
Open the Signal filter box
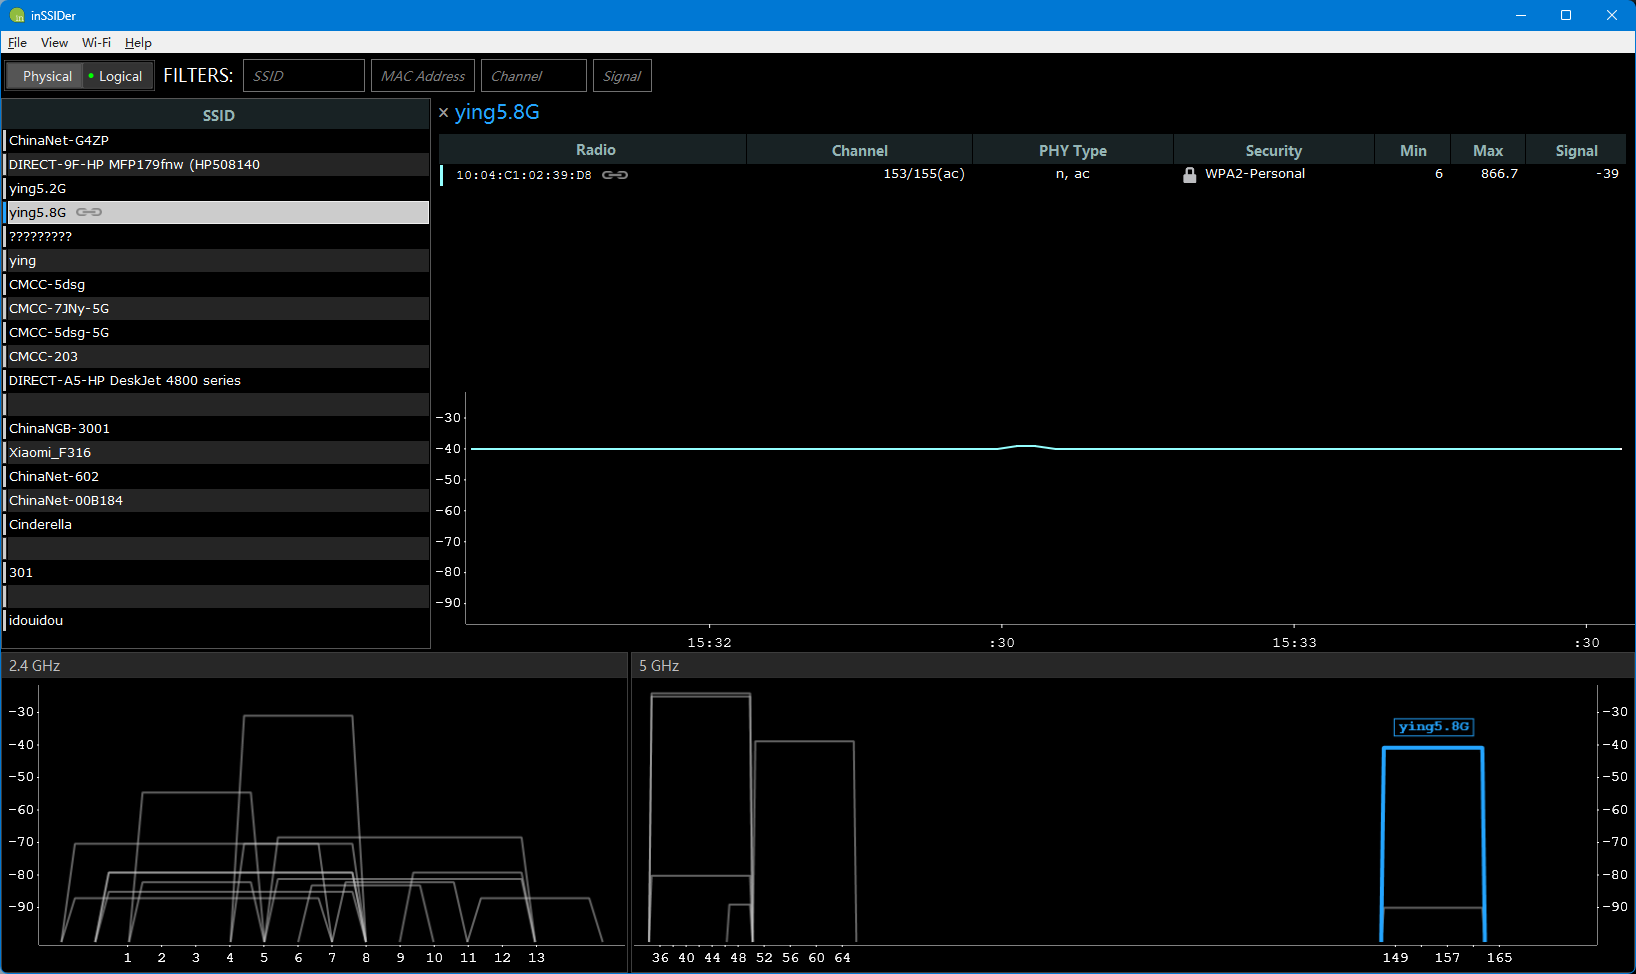coord(621,76)
